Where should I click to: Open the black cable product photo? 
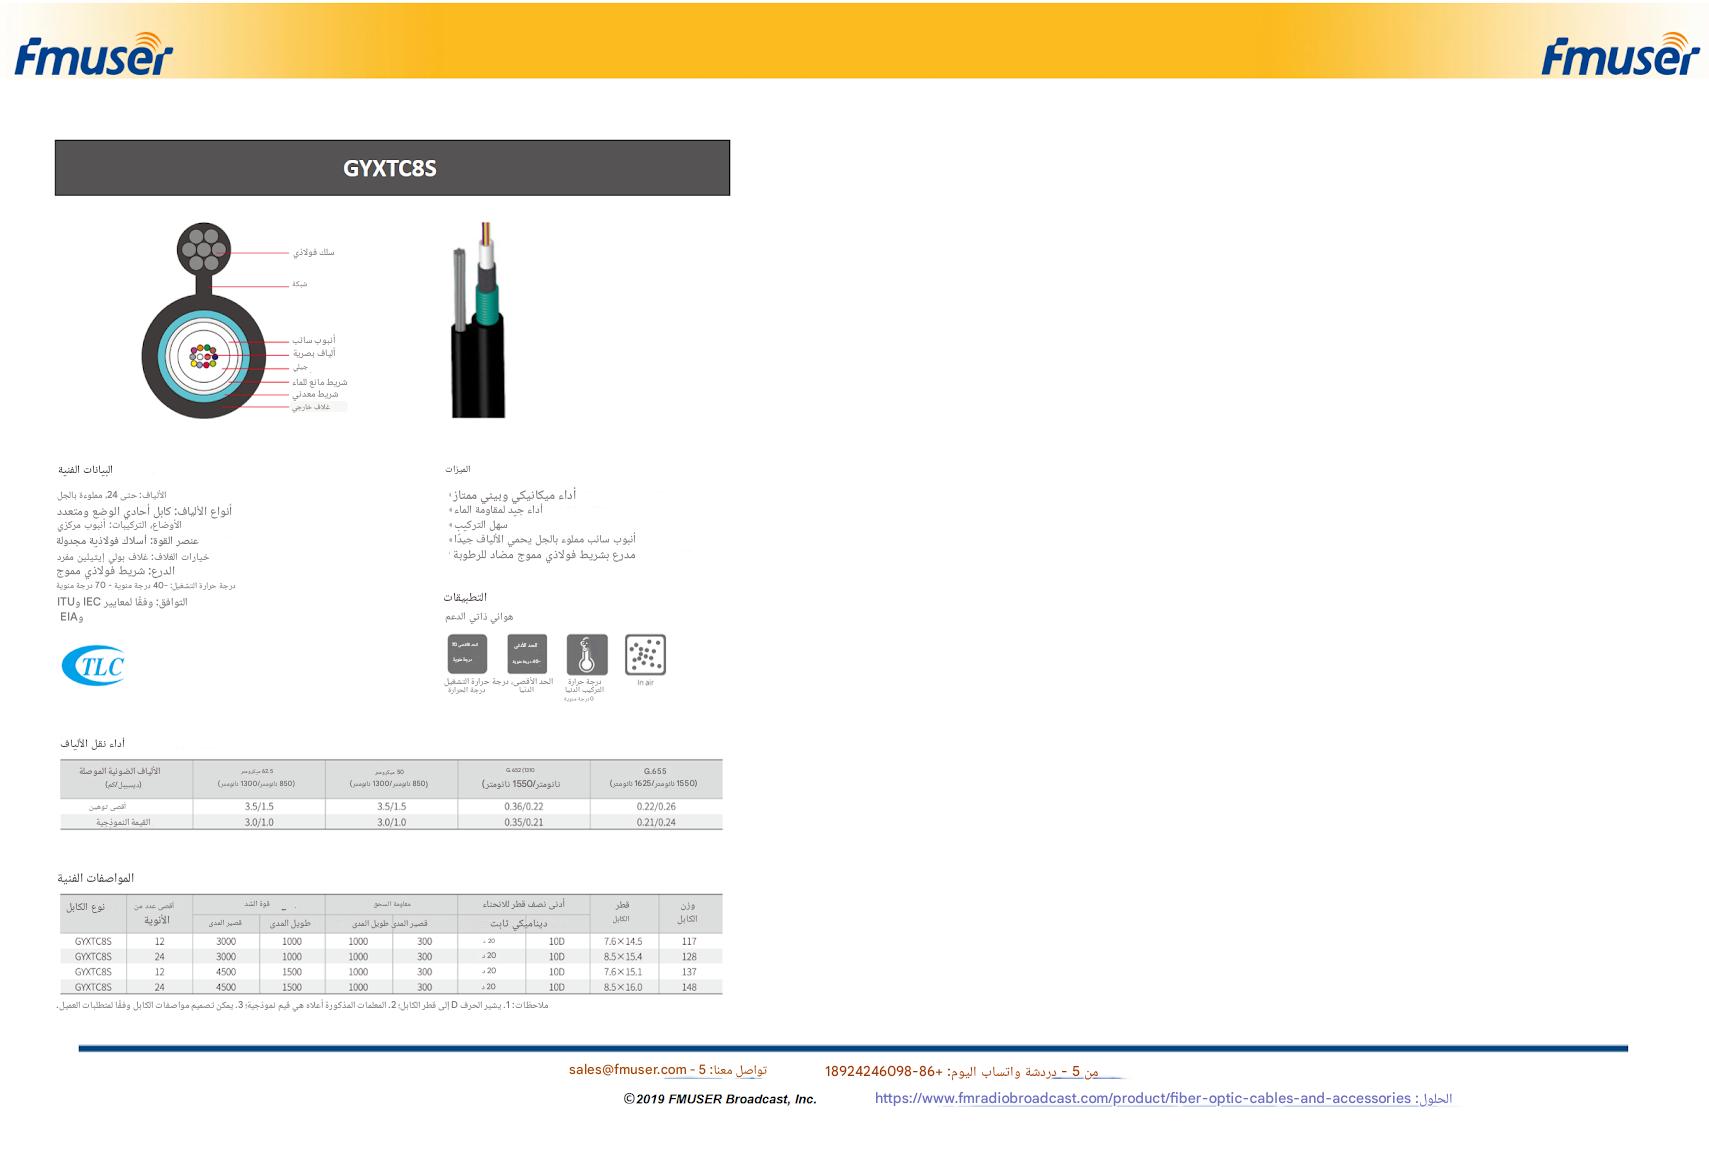(x=478, y=320)
